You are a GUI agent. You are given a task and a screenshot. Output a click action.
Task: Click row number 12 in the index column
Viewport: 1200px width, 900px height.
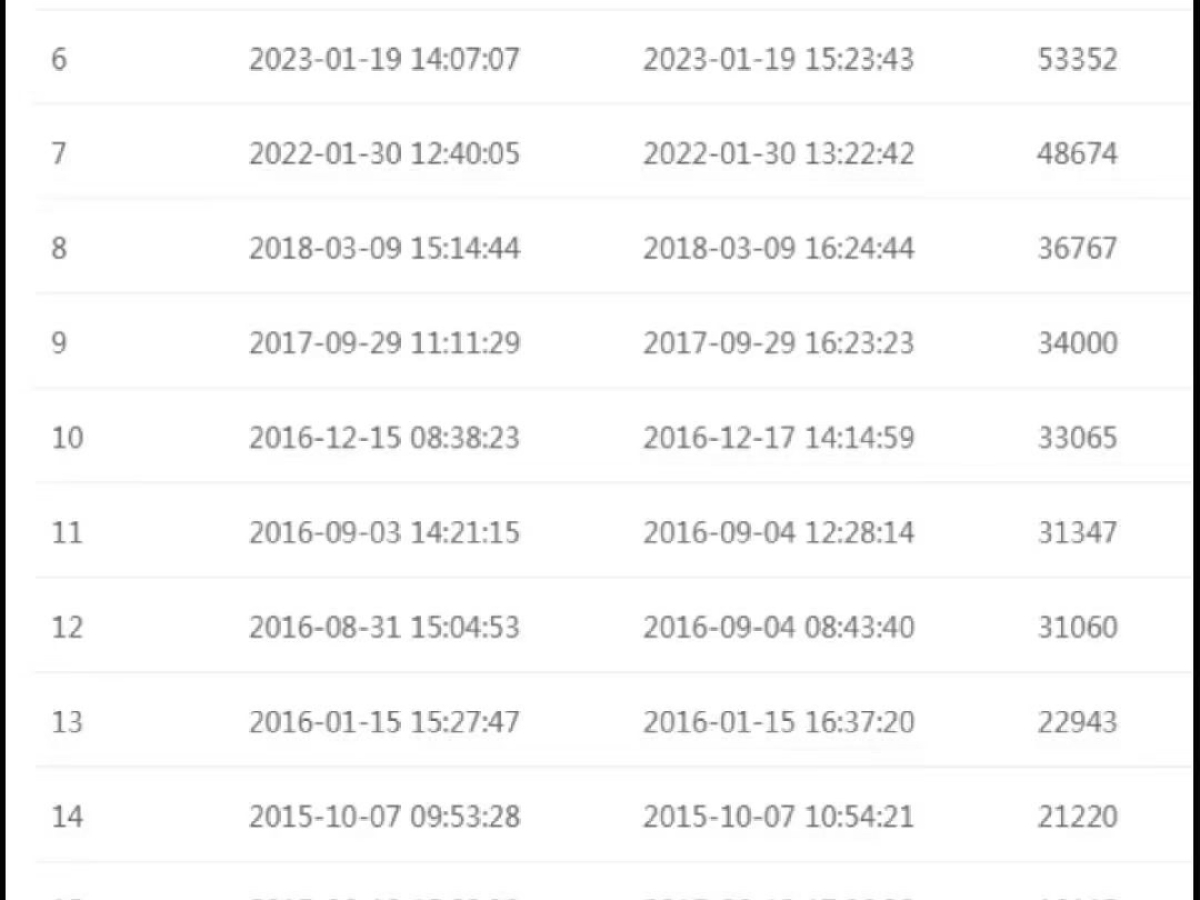(67, 627)
